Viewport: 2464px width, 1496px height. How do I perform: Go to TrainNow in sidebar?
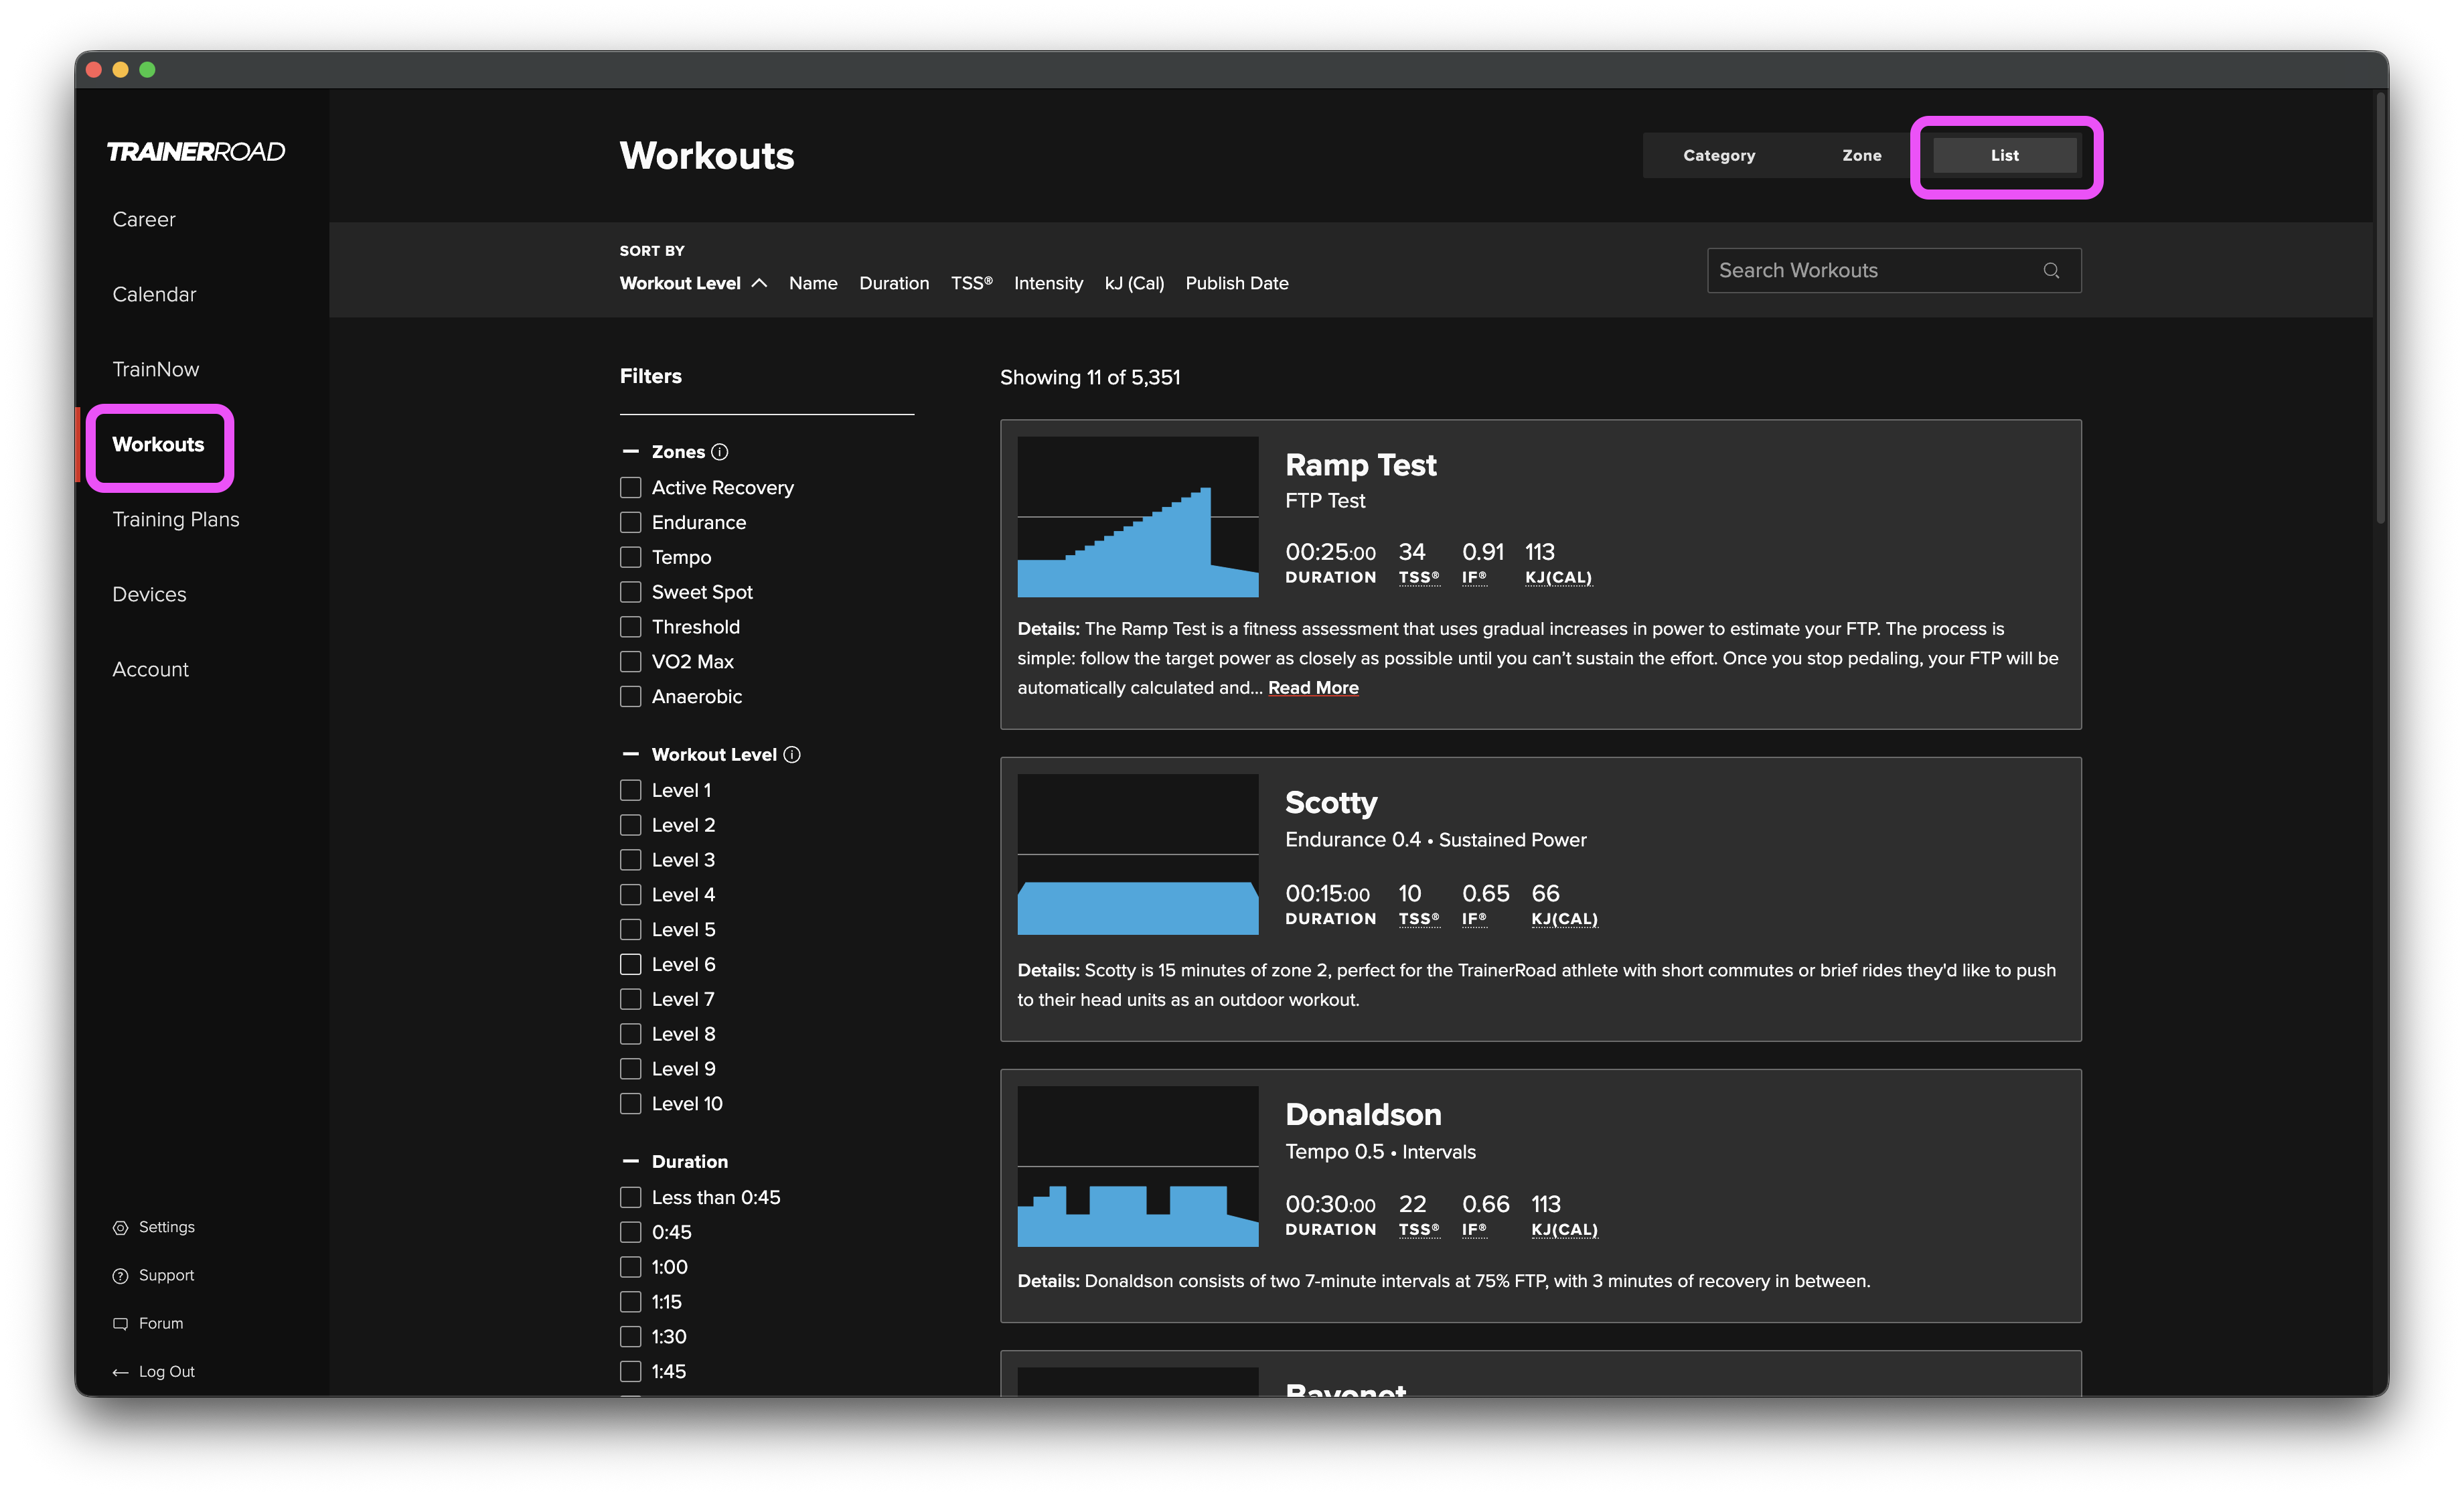pos(156,369)
